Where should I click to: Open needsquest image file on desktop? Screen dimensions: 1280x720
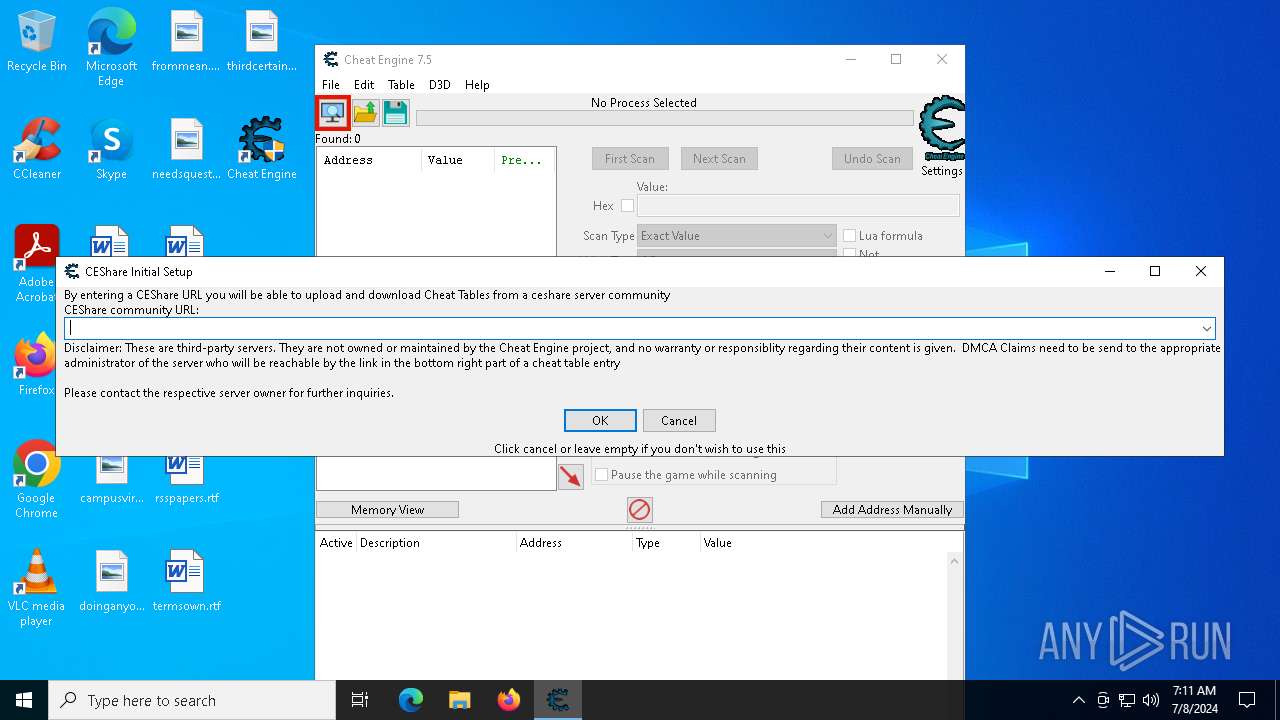[x=186, y=150]
